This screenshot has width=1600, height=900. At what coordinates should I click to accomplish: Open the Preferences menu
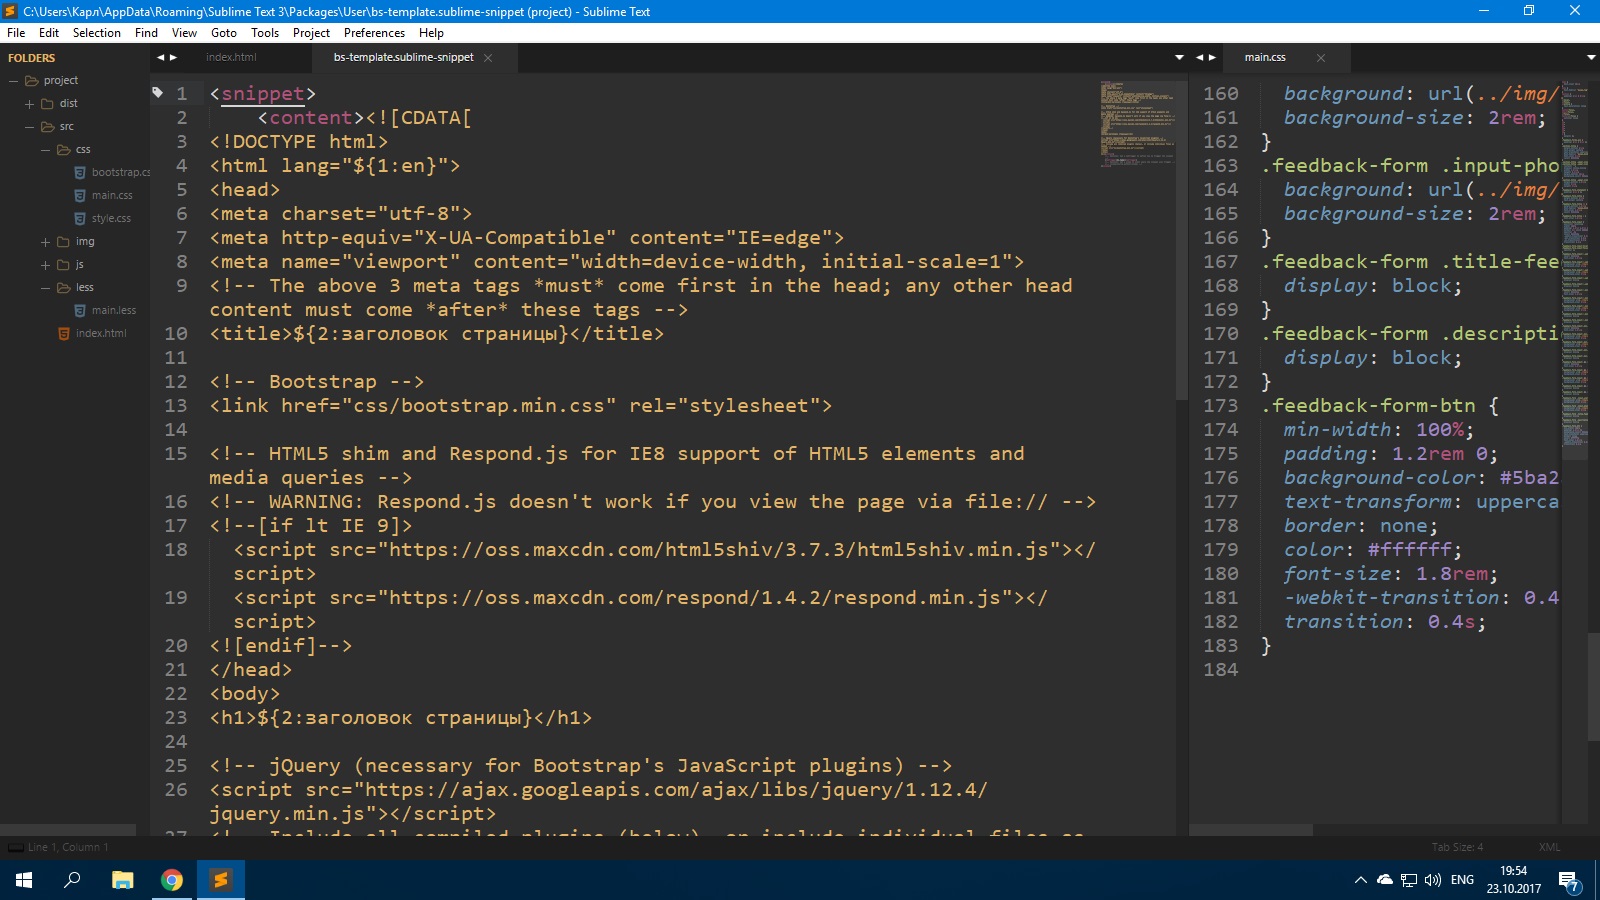coord(374,33)
